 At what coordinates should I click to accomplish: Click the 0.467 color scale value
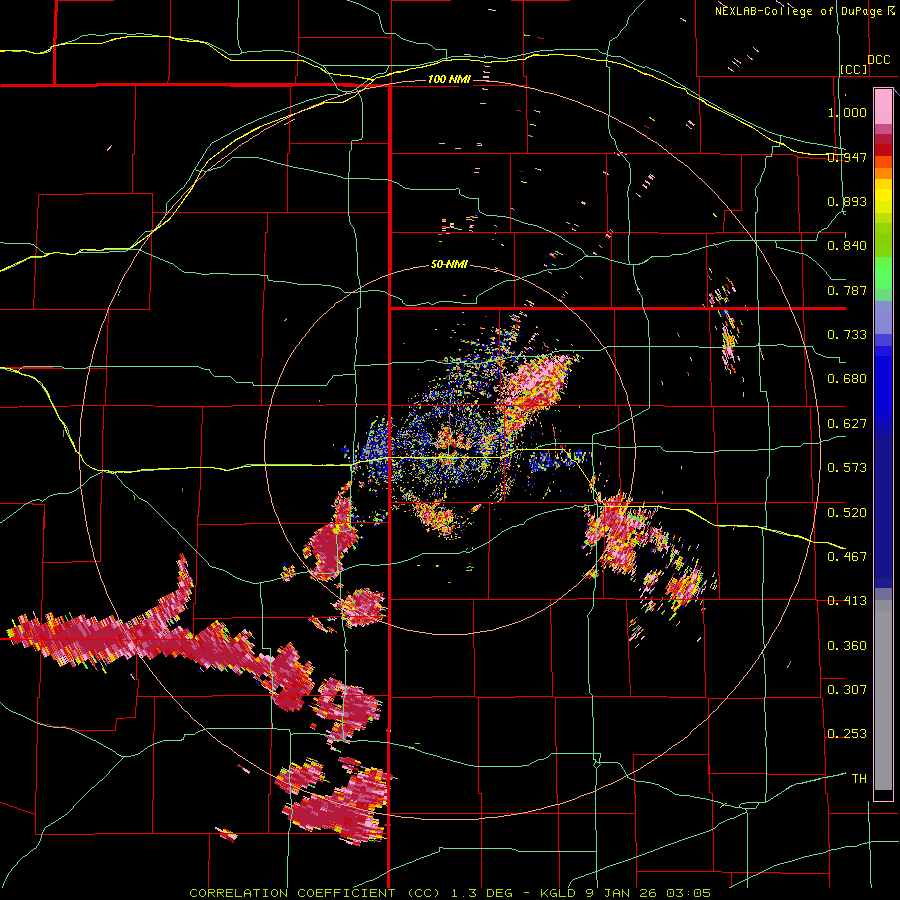(x=847, y=557)
